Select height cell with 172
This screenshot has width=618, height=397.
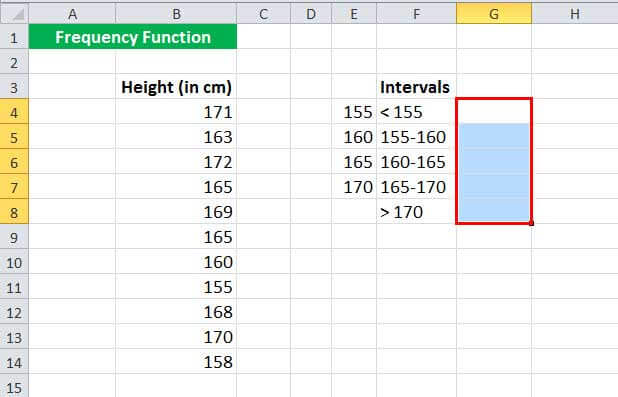[x=176, y=162]
